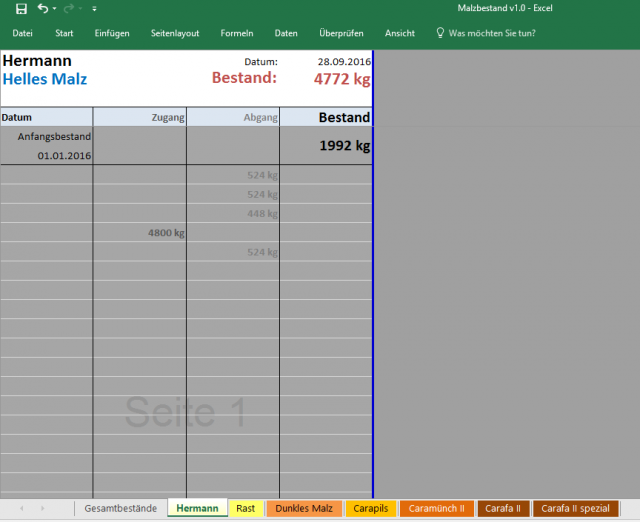
Task: Open the Überprüfen ribbon tab
Action: pos(341,33)
